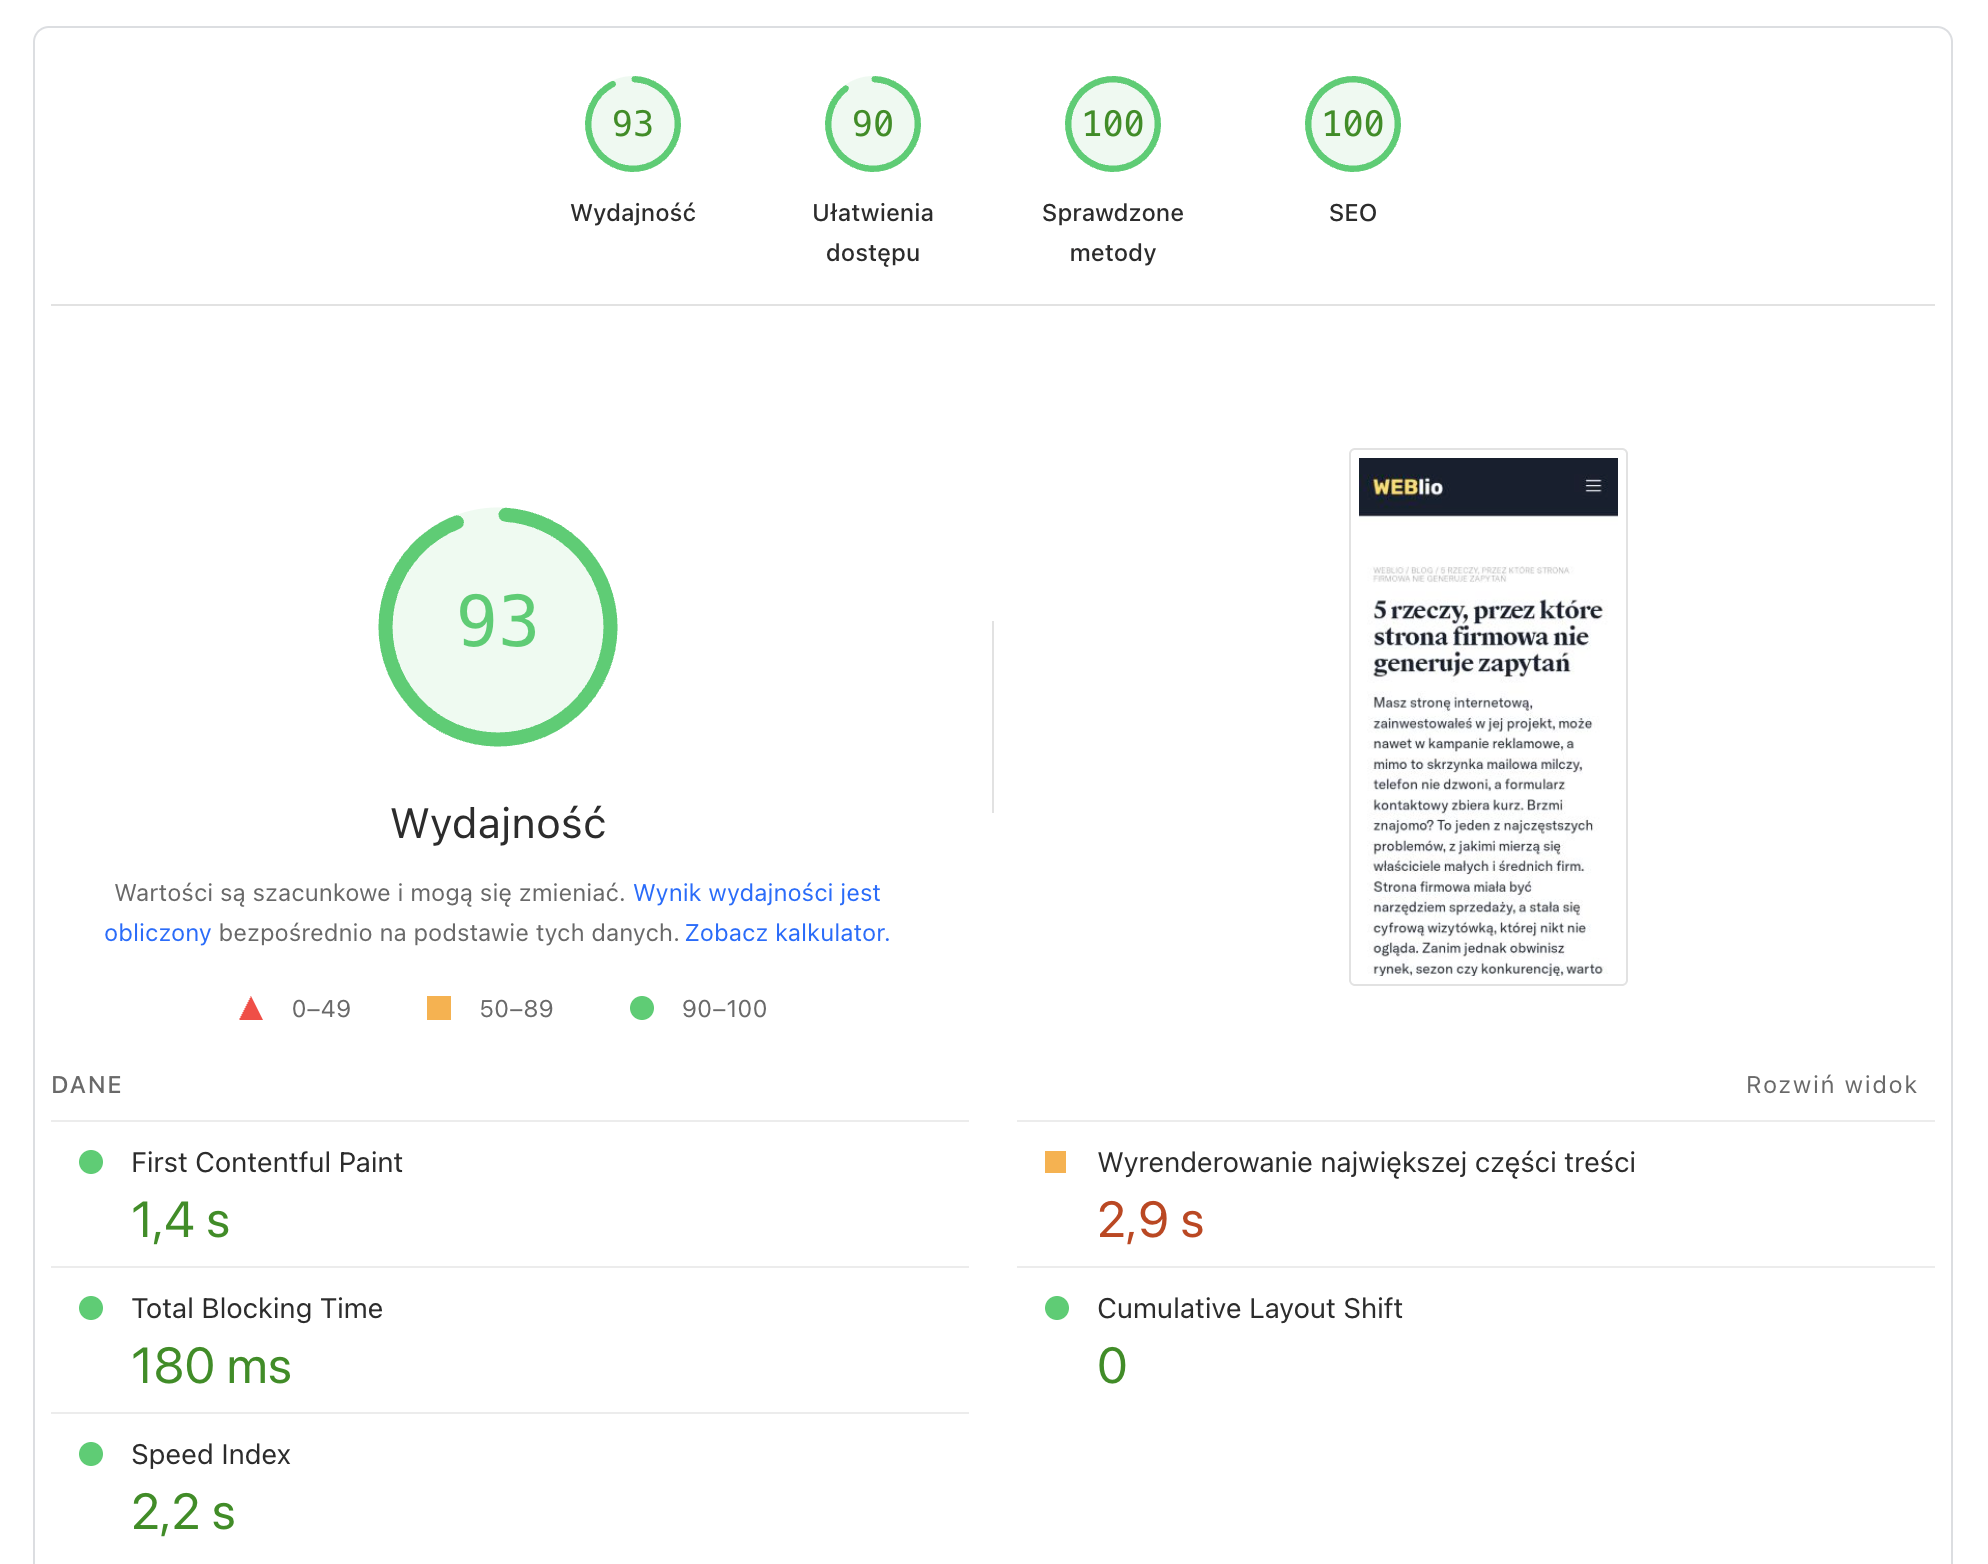Click the '180 ms' metric value
Image resolution: width=1988 pixels, height=1564 pixels.
pos(211,1366)
